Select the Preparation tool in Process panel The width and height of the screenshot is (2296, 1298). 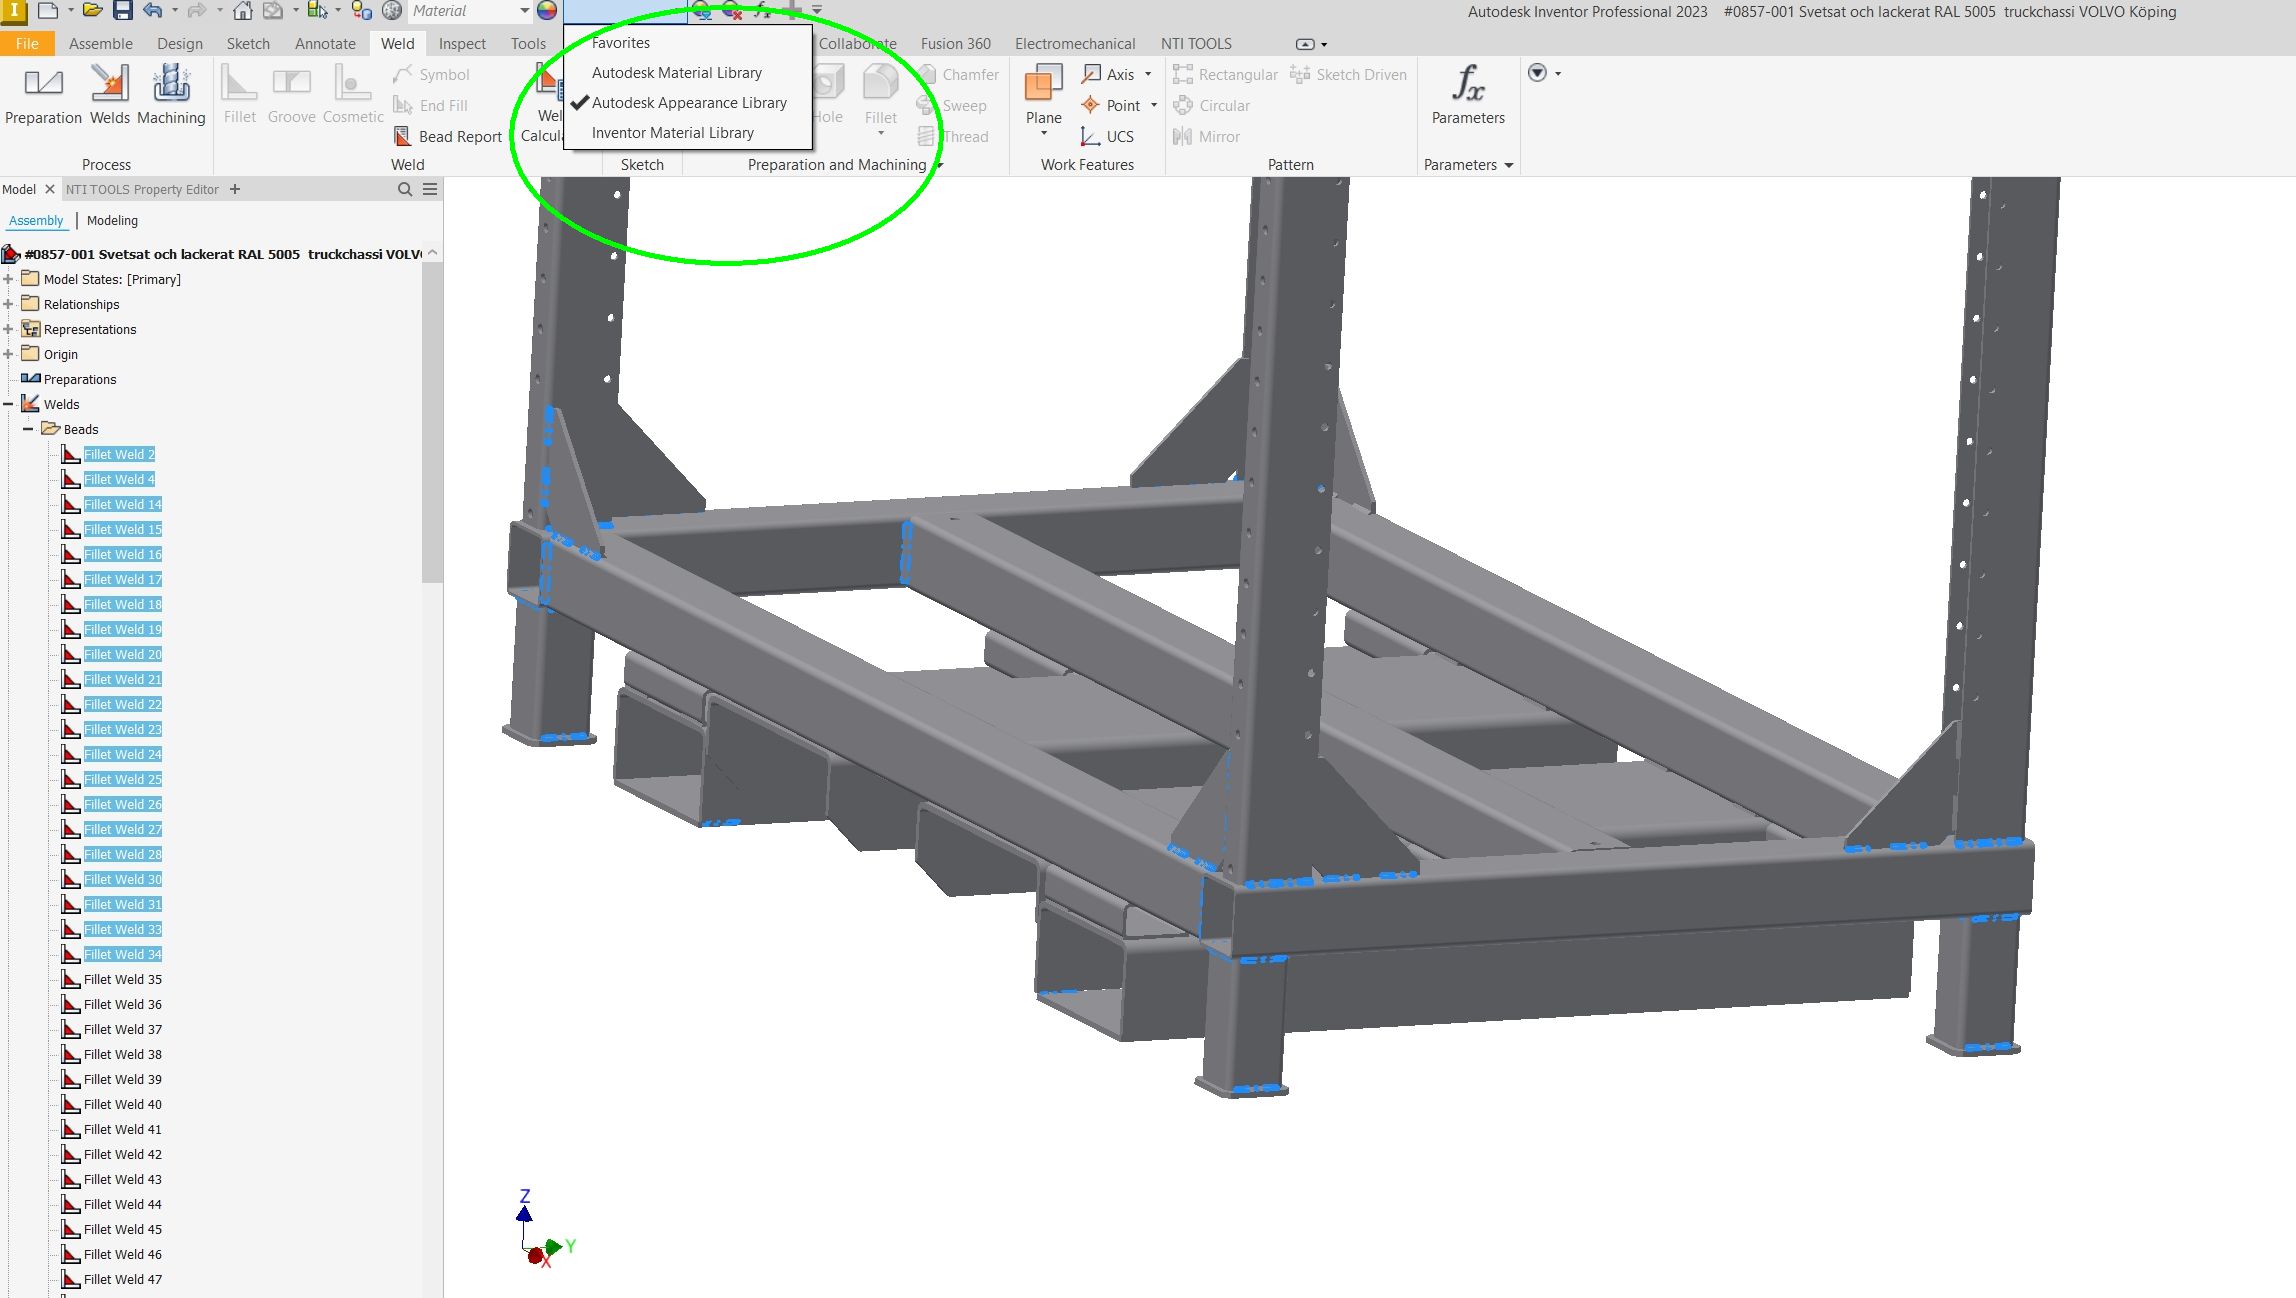[43, 95]
